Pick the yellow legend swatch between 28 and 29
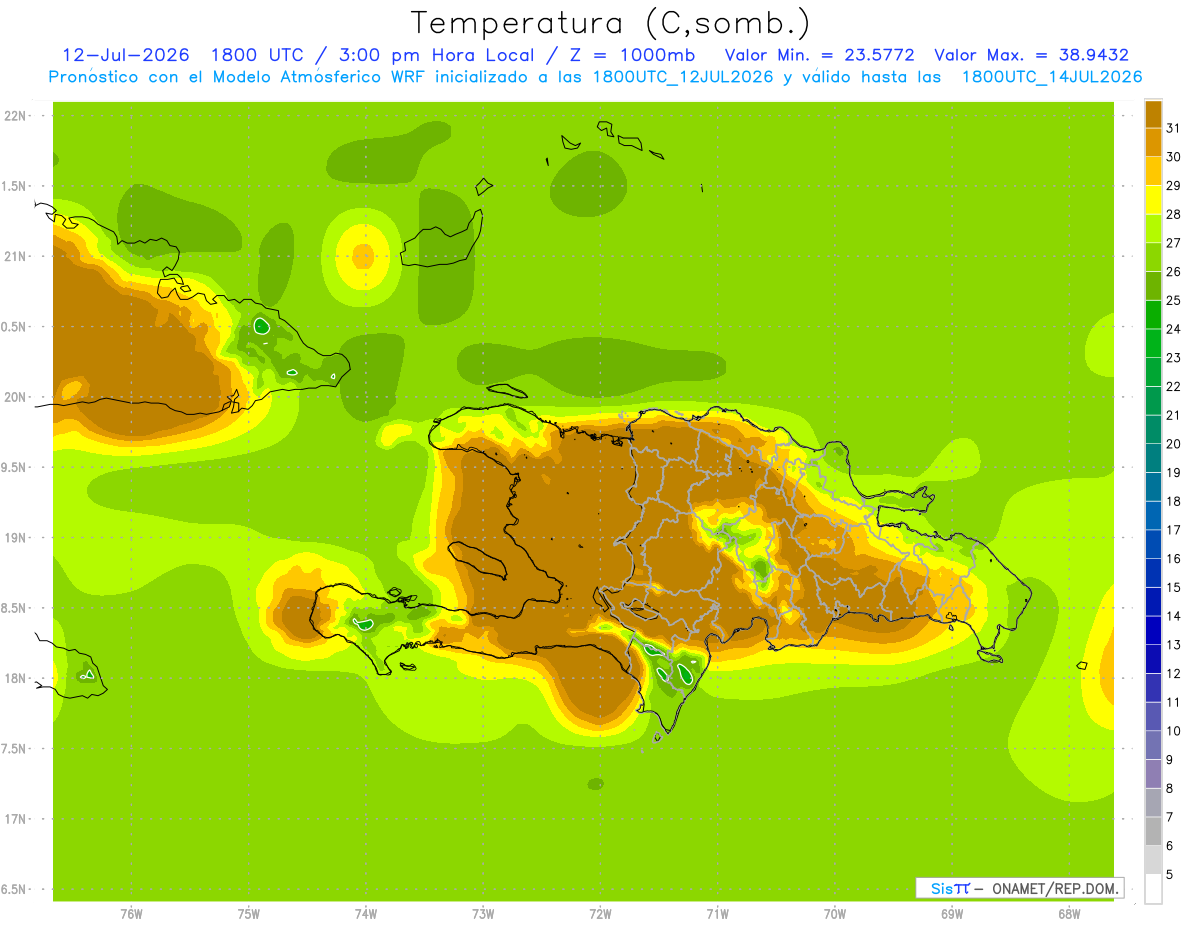The image size is (1200, 927). tap(1153, 200)
